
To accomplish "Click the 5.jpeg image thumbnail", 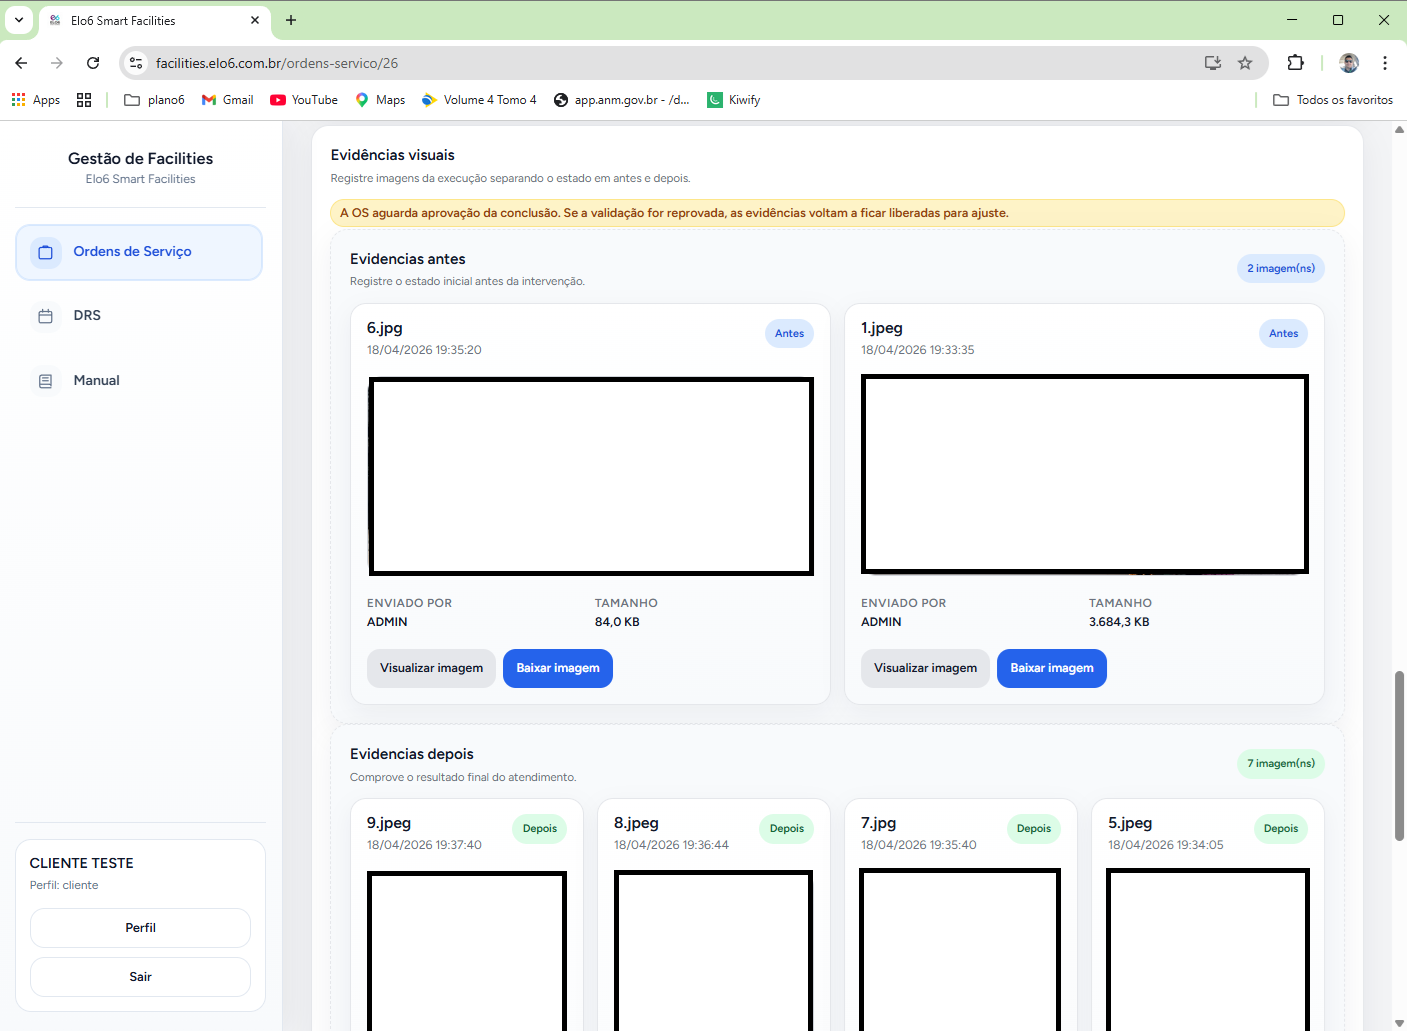I will [1208, 950].
